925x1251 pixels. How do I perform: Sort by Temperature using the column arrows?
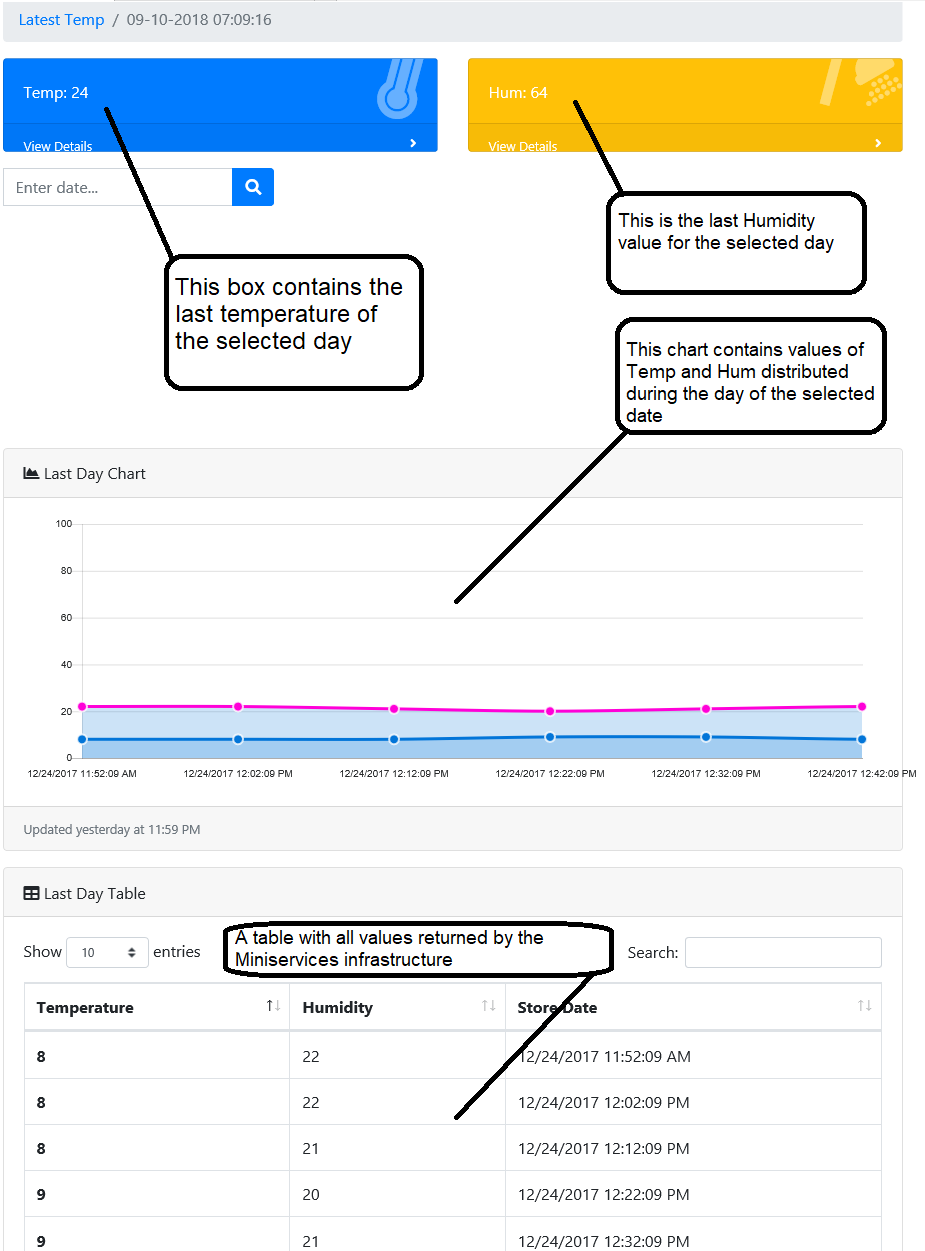pos(273,1005)
